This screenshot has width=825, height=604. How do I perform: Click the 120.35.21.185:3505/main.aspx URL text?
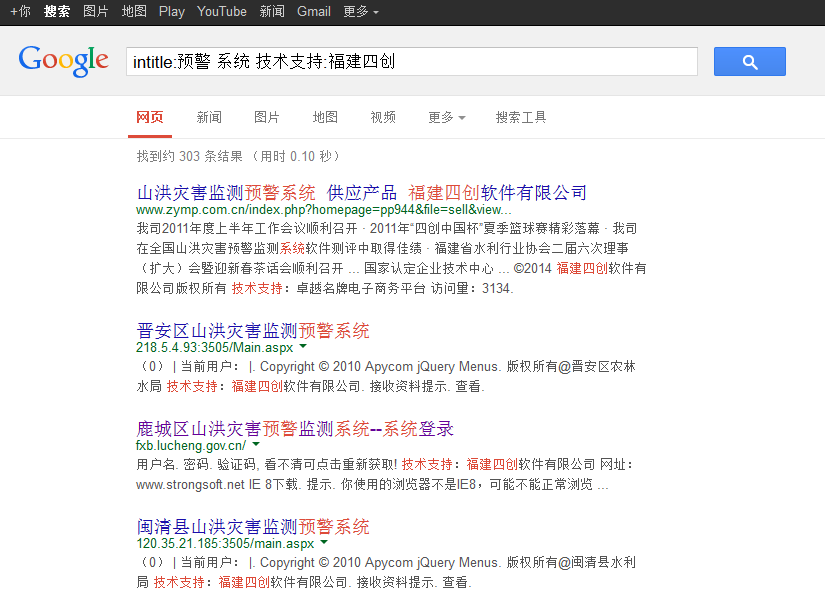[225, 543]
